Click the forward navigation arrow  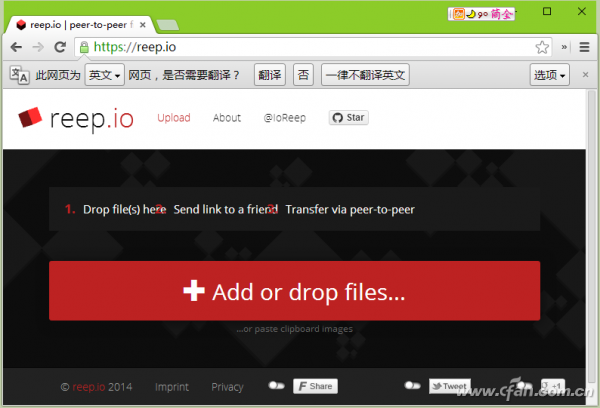38,47
